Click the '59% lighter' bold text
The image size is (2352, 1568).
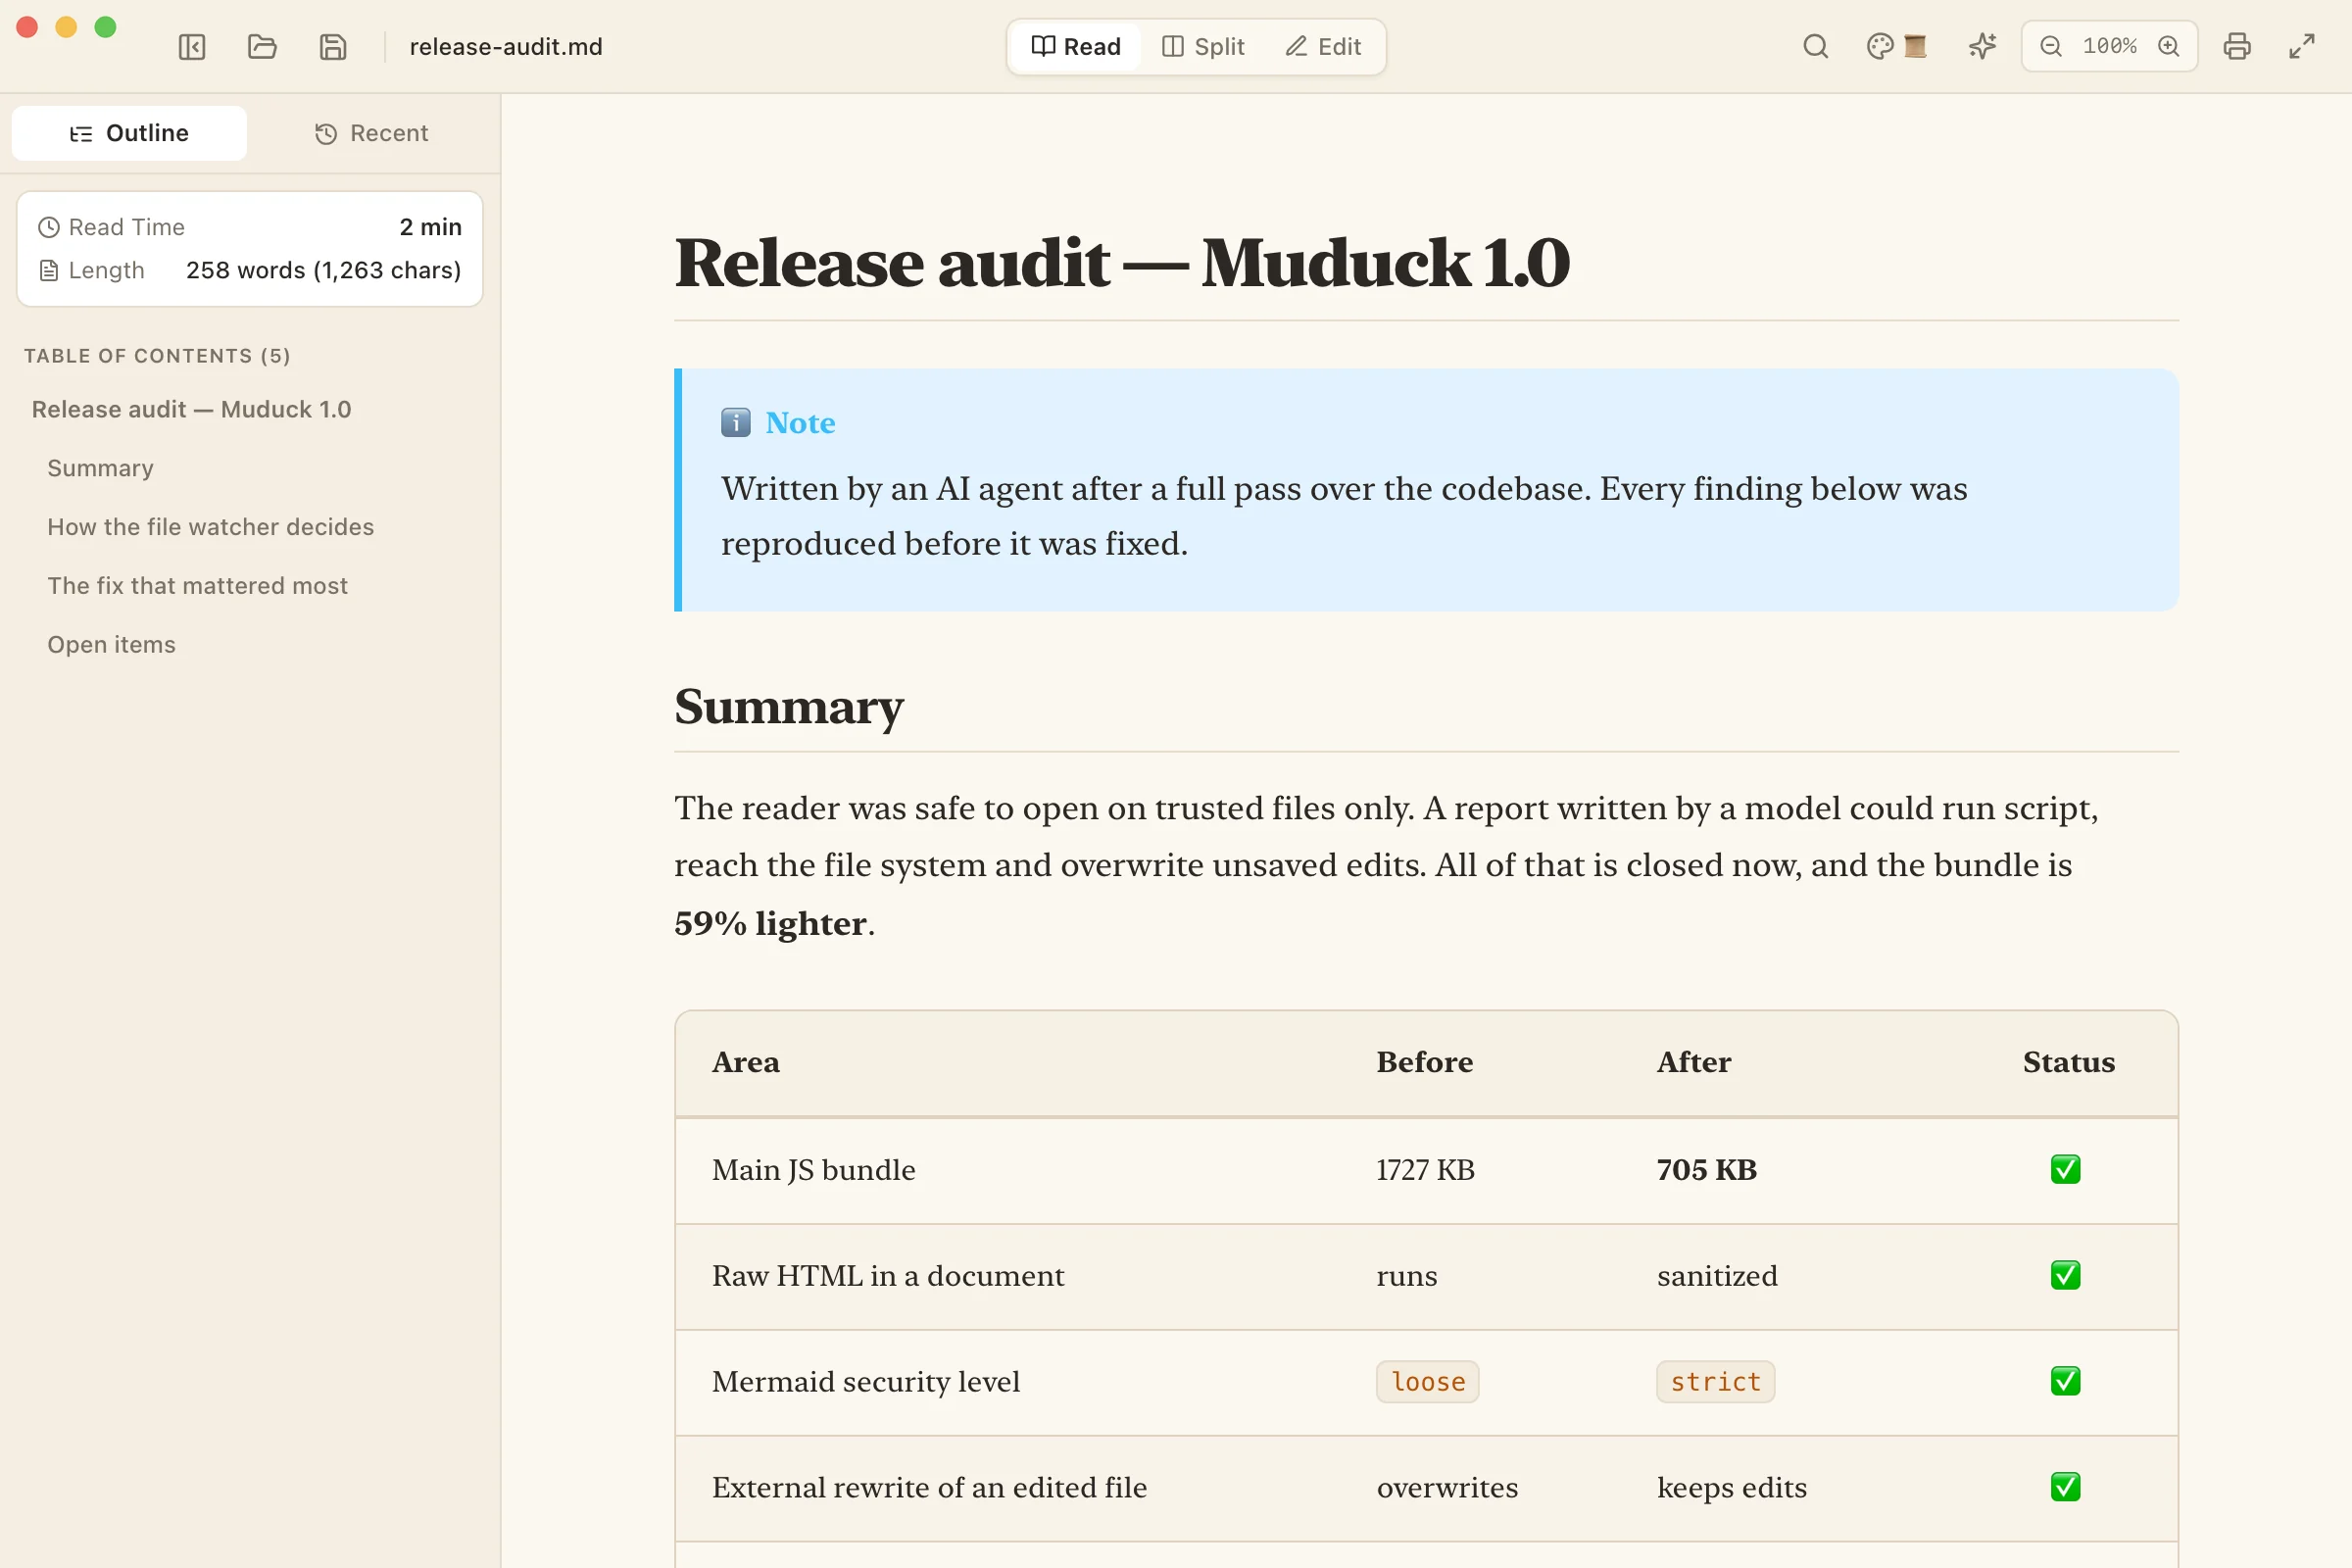(770, 923)
